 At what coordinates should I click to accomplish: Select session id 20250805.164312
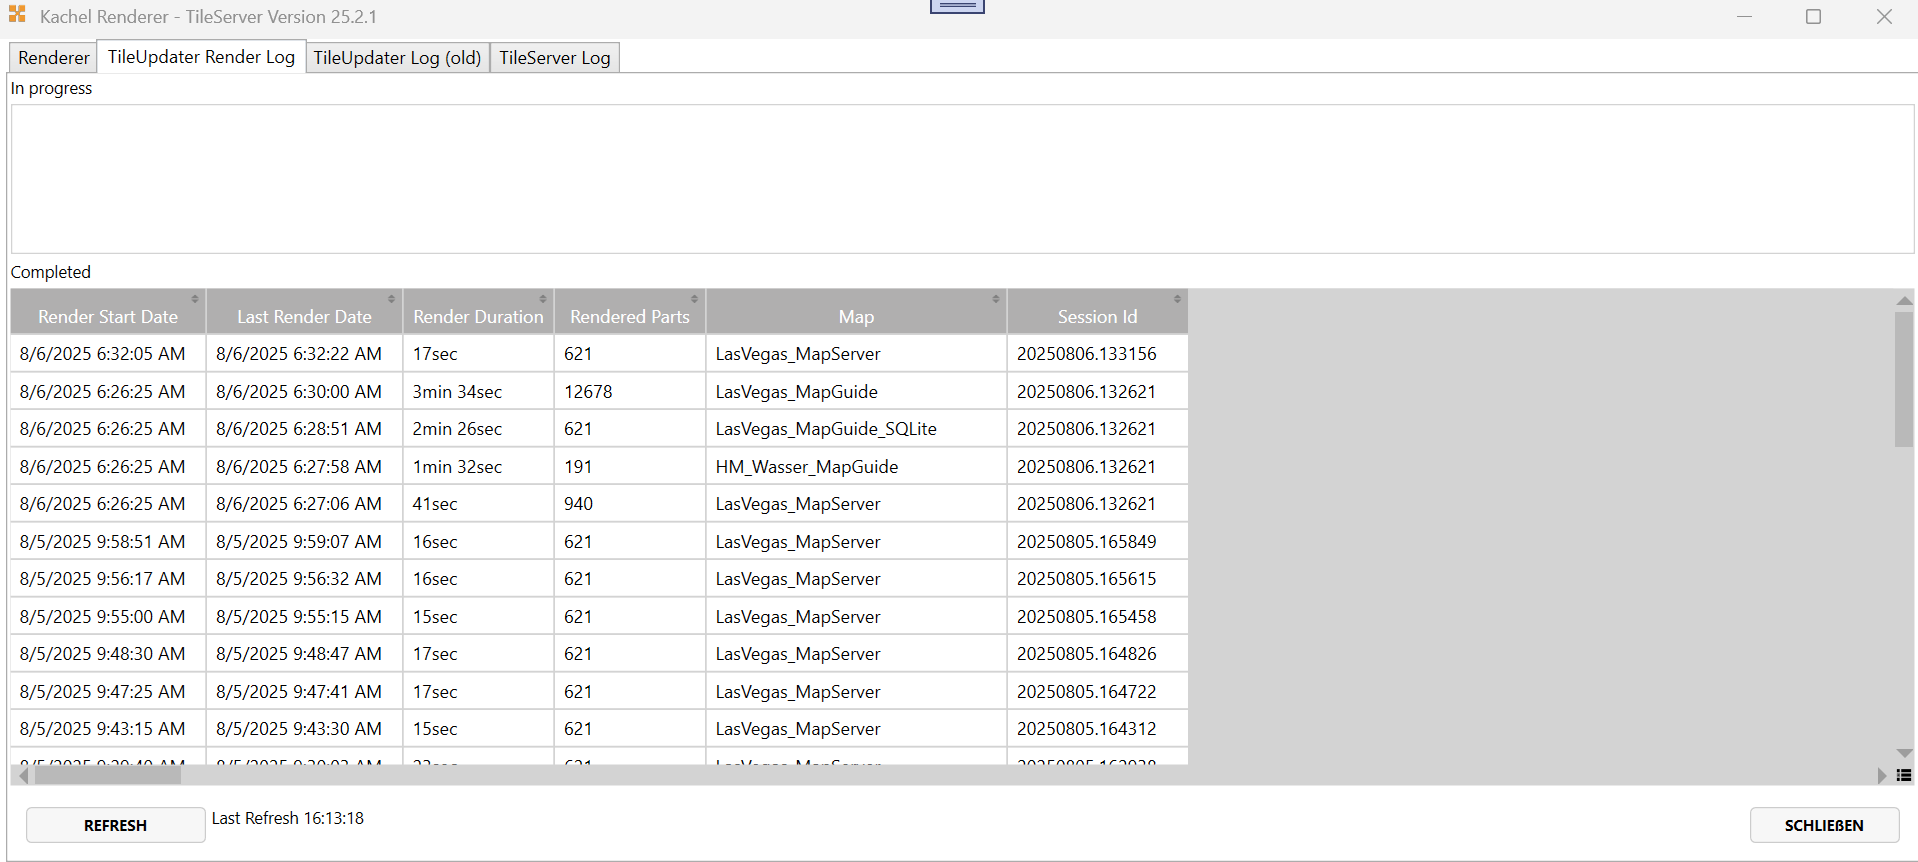point(1097,729)
